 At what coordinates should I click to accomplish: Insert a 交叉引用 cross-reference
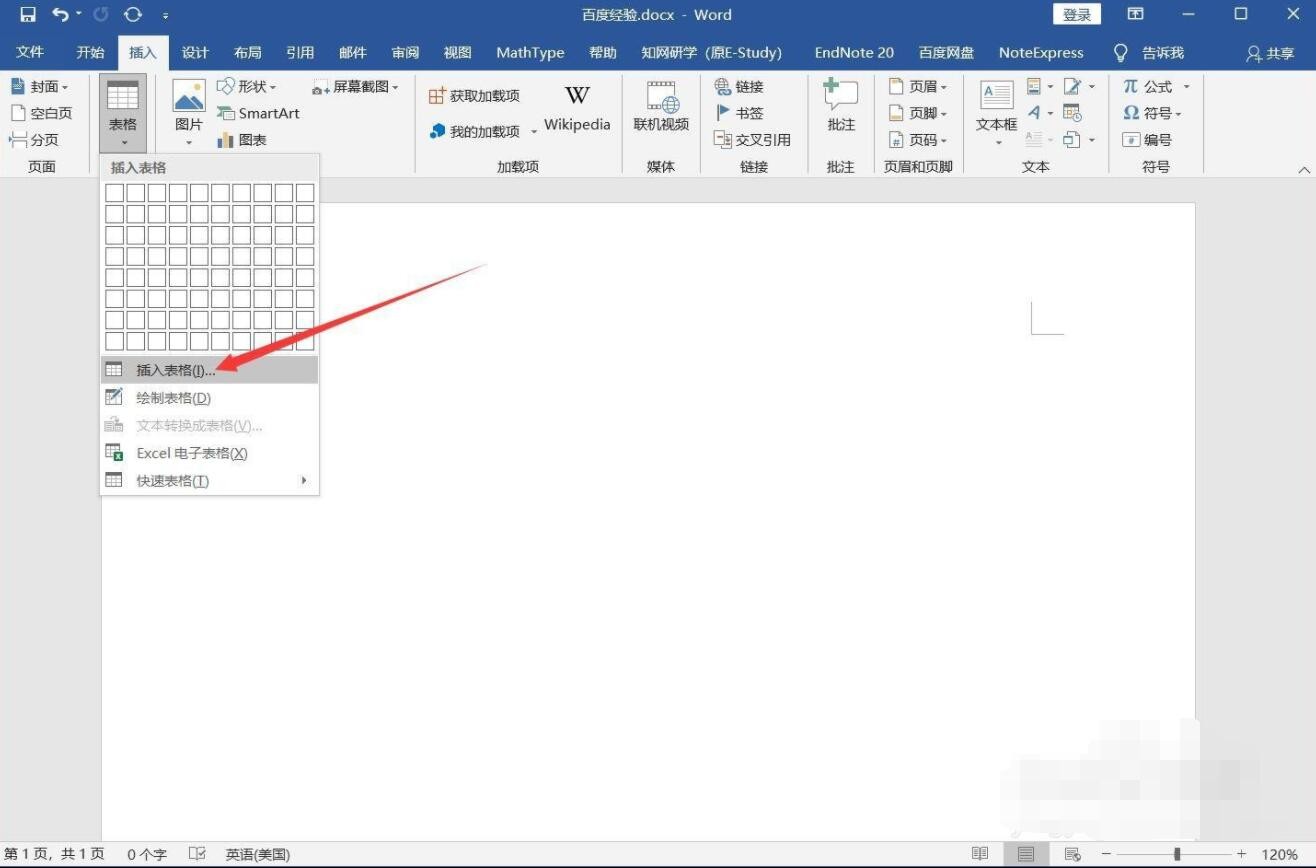pos(752,140)
